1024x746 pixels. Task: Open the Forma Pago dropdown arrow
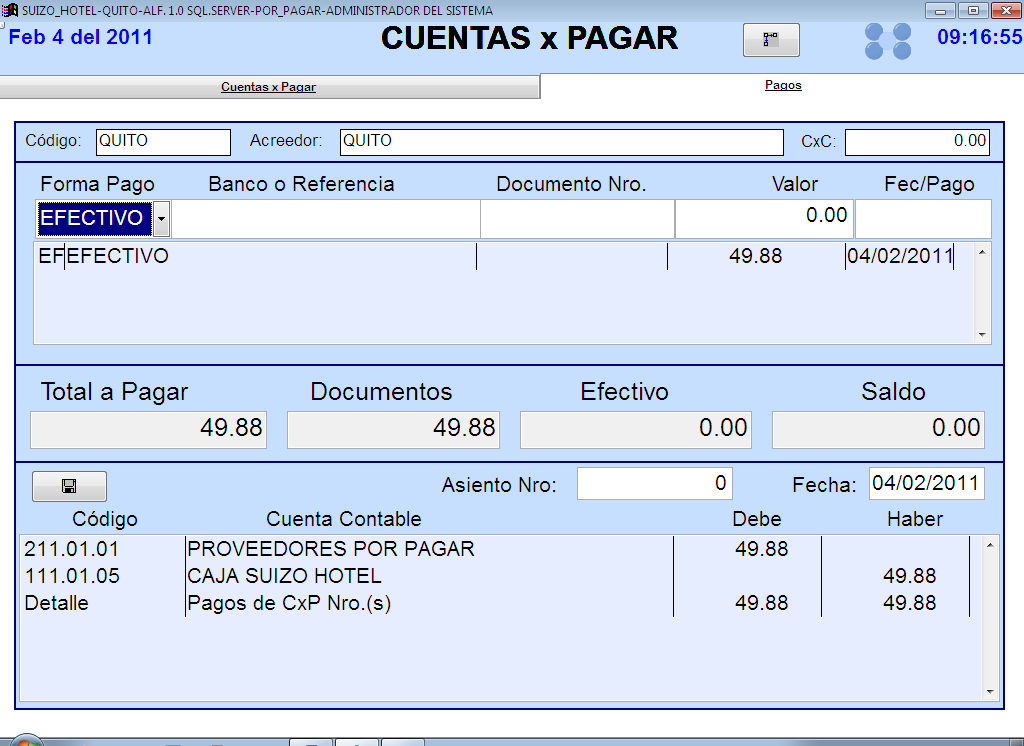pyautogui.click(x=162, y=218)
